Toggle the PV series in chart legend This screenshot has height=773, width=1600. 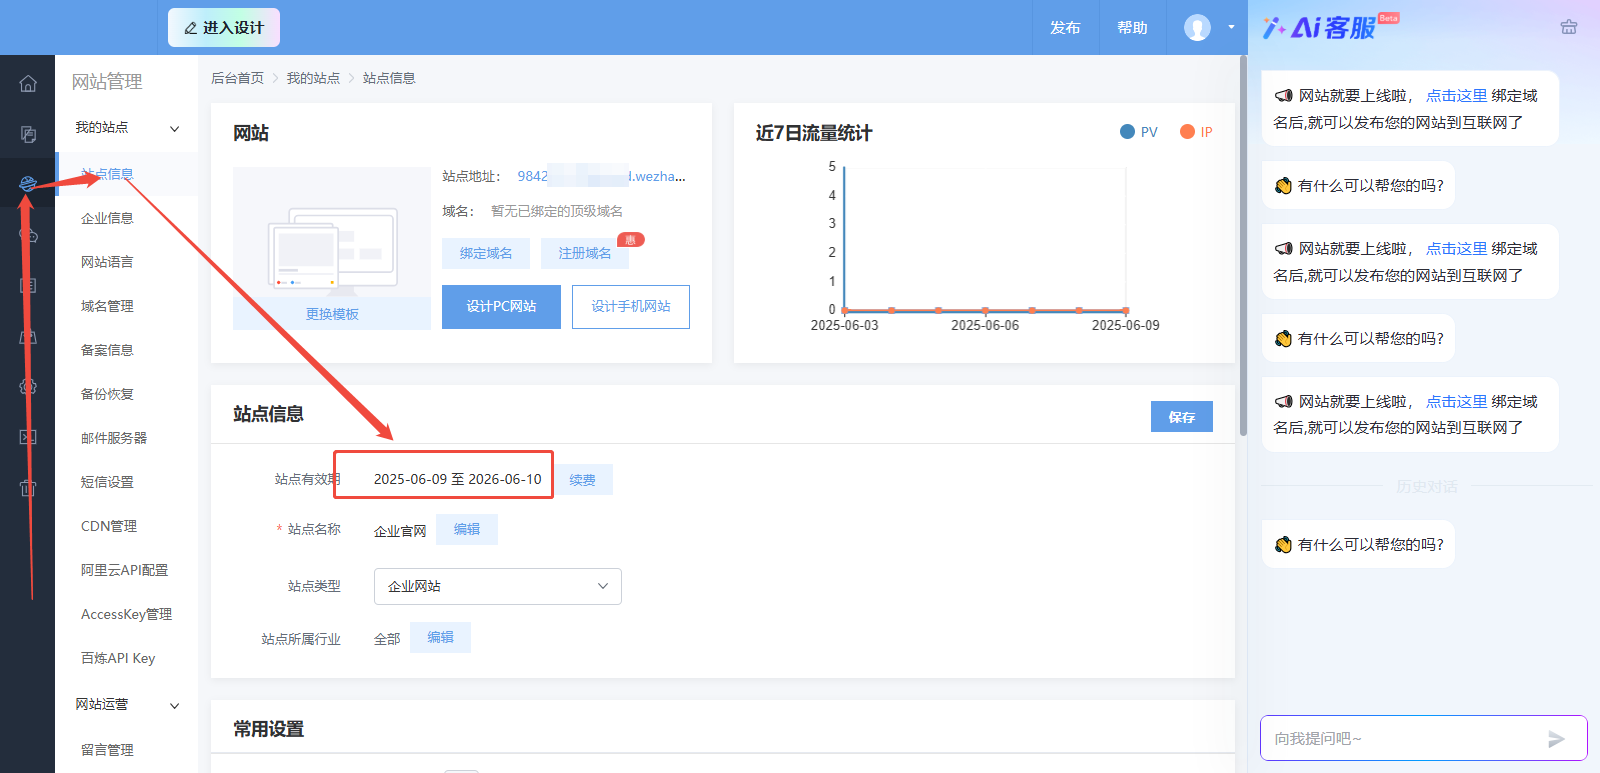point(1139,132)
